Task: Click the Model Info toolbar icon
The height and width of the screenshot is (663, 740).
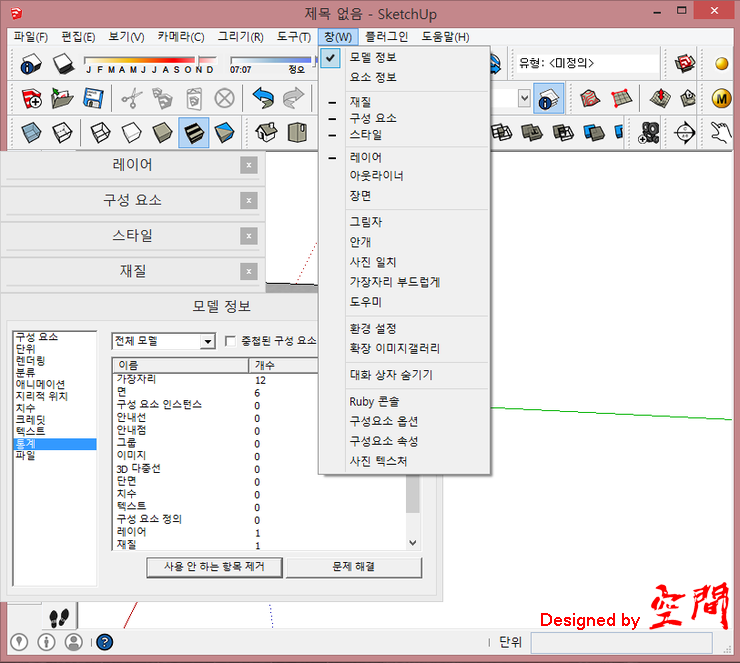Action: (31, 64)
